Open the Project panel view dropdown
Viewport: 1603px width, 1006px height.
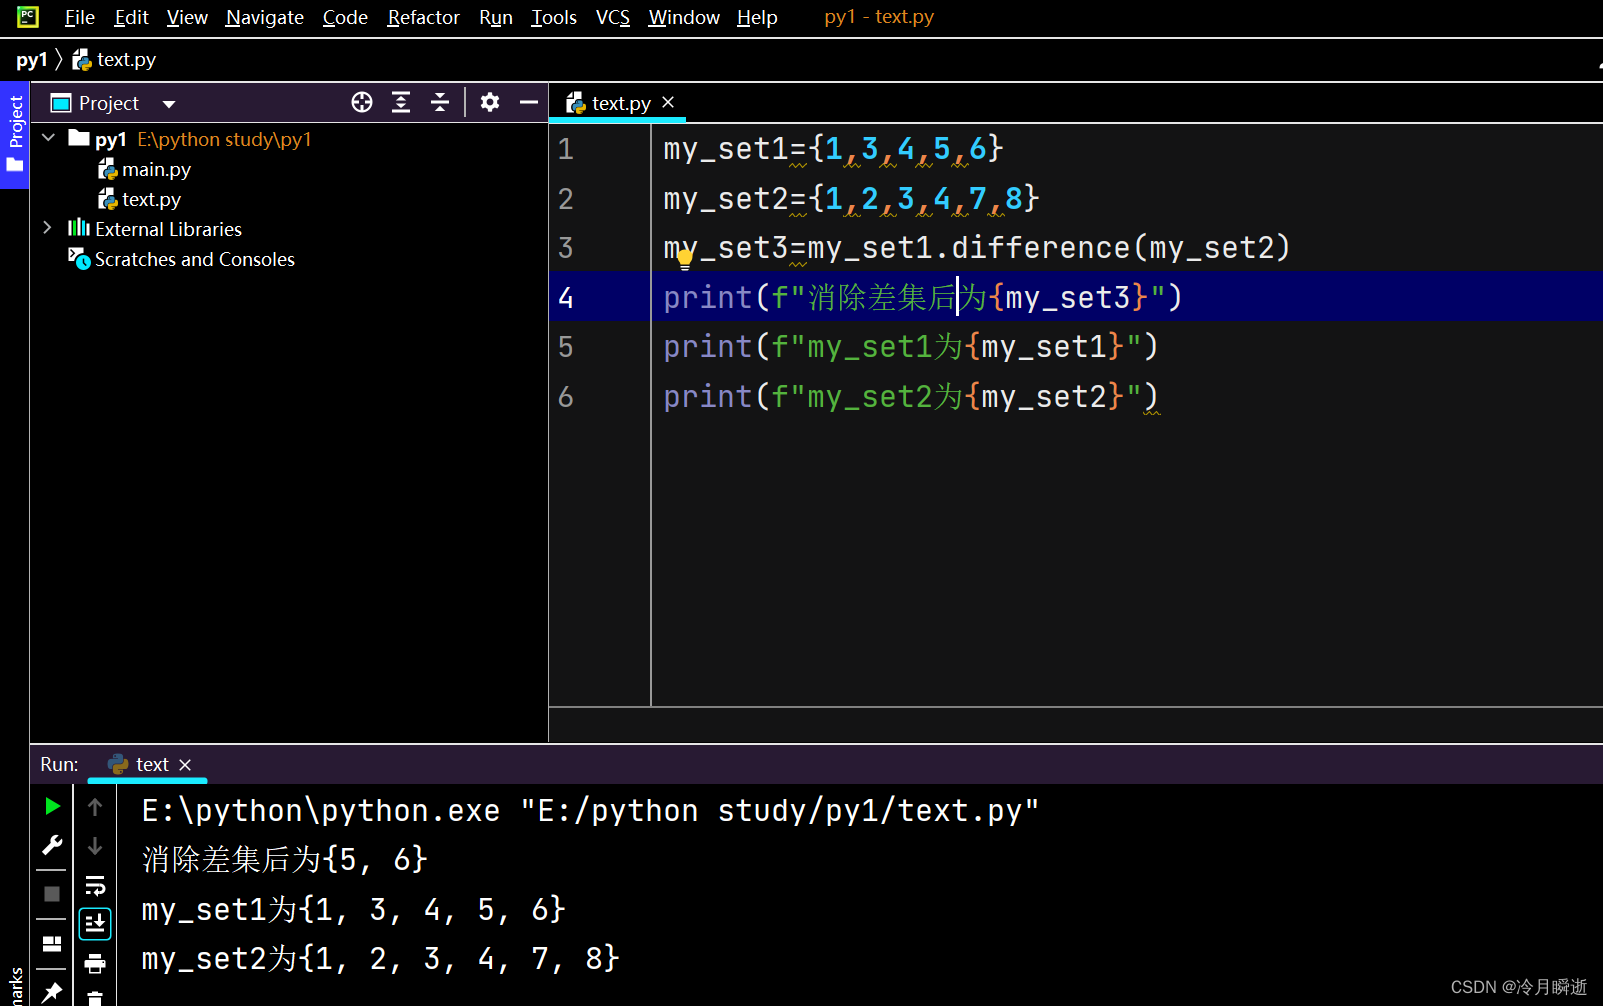[168, 102]
